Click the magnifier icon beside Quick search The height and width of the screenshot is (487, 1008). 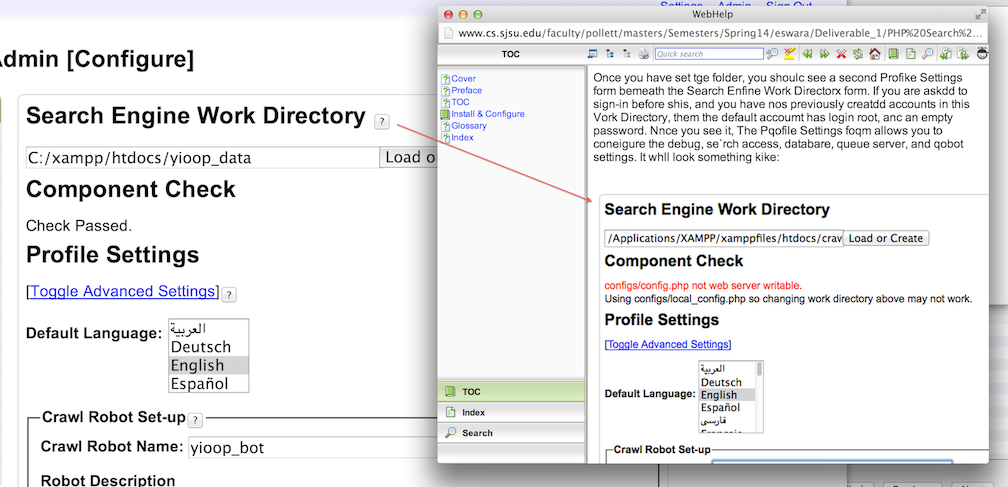tap(772, 54)
